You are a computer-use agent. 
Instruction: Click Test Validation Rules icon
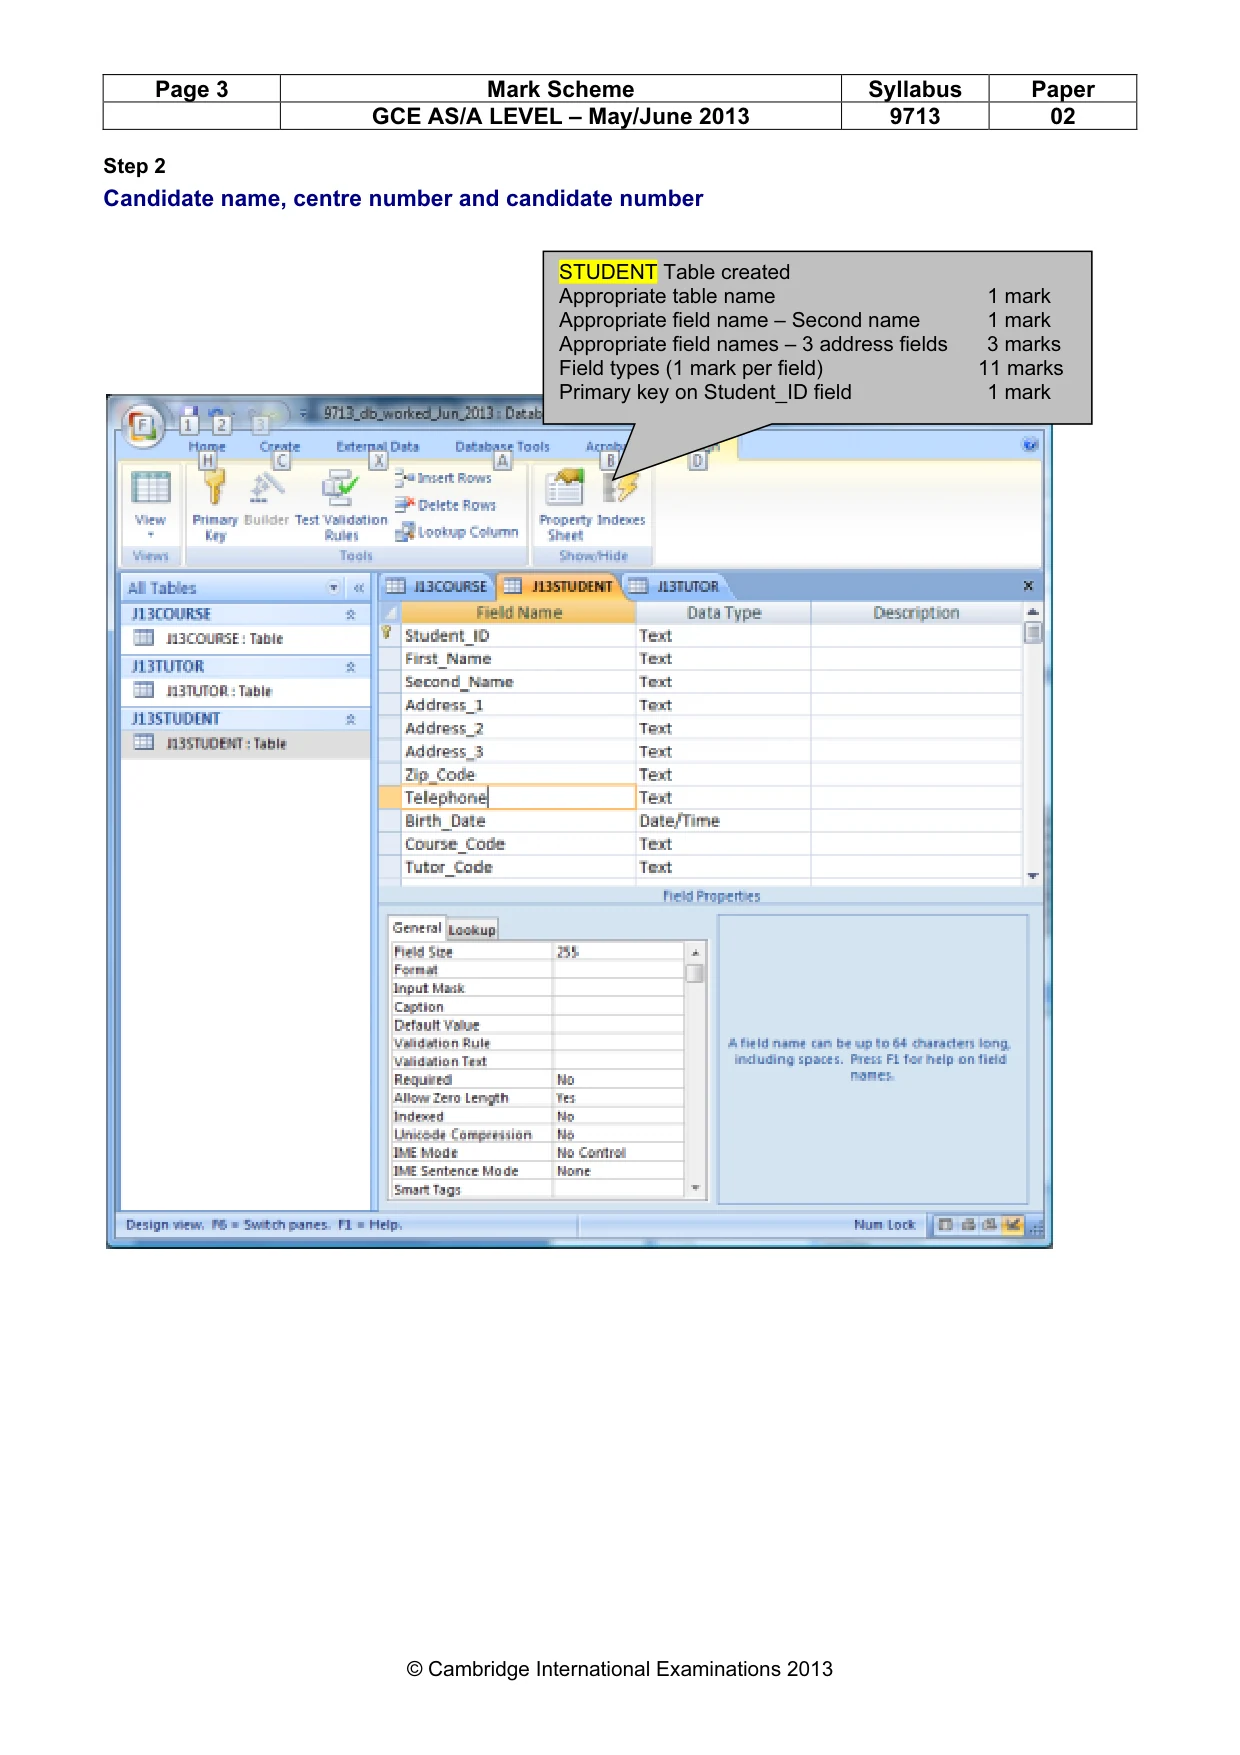(341, 505)
